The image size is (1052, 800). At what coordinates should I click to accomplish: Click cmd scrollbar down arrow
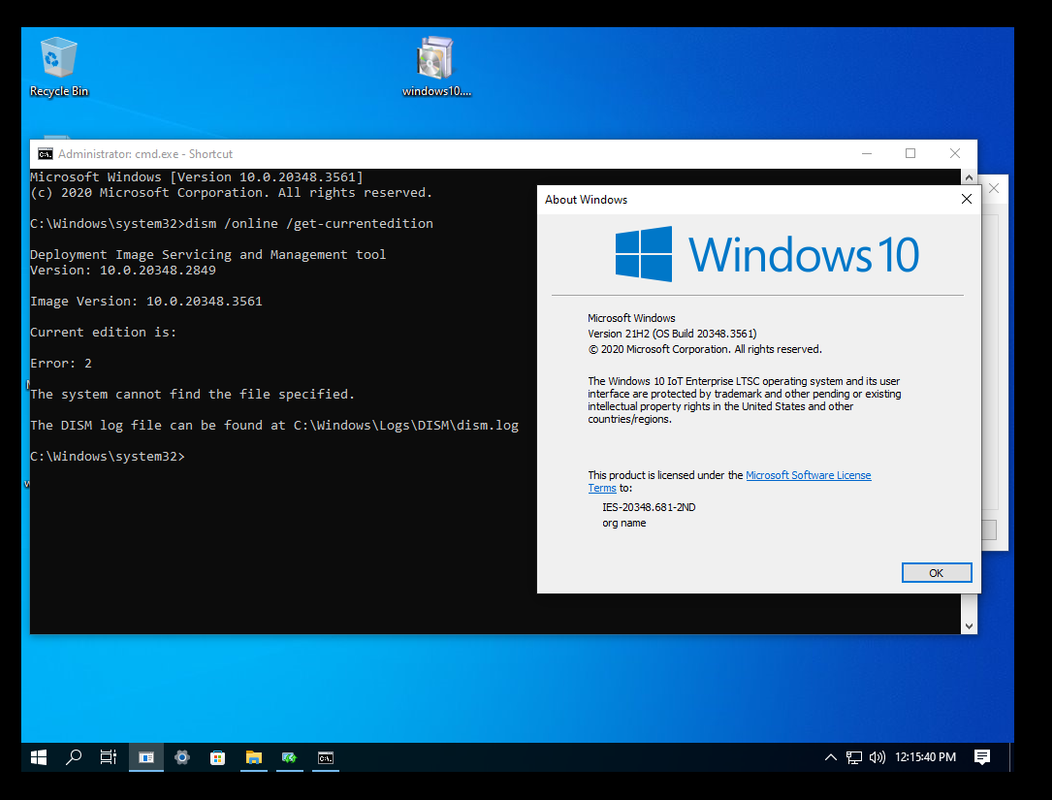(969, 626)
